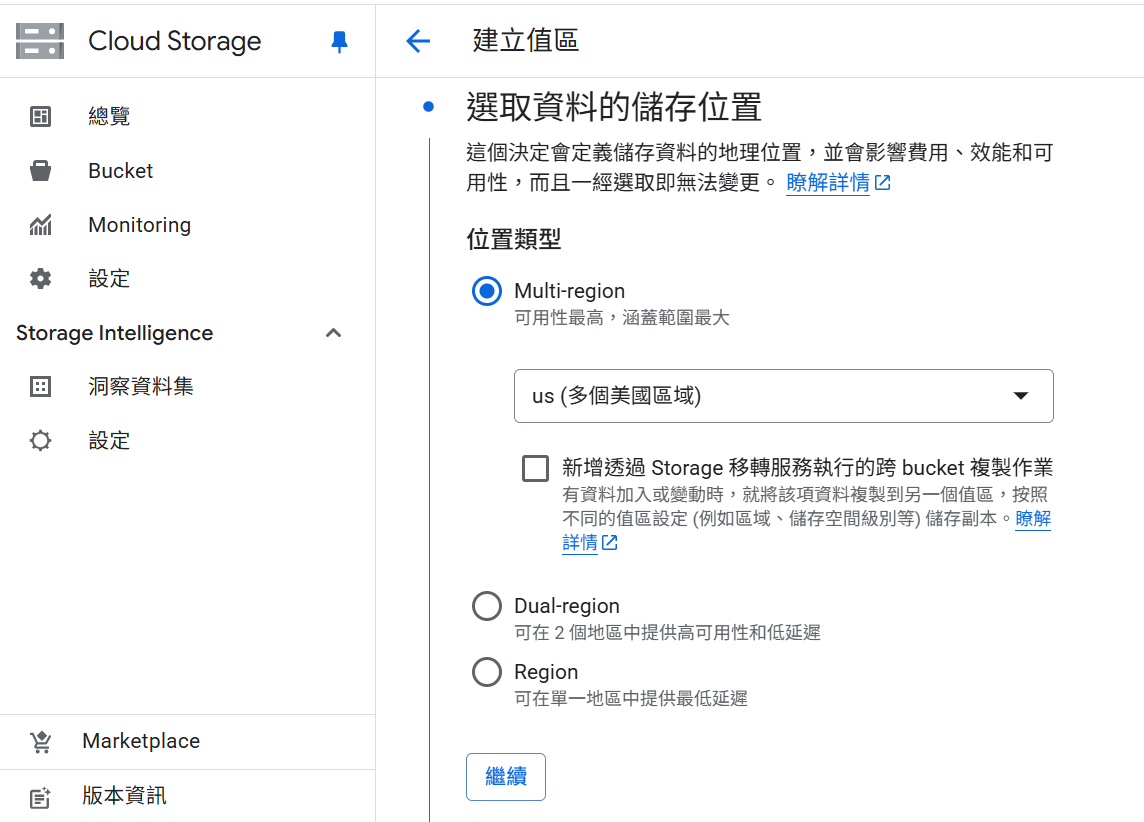Click the 繼續 button

tap(505, 776)
